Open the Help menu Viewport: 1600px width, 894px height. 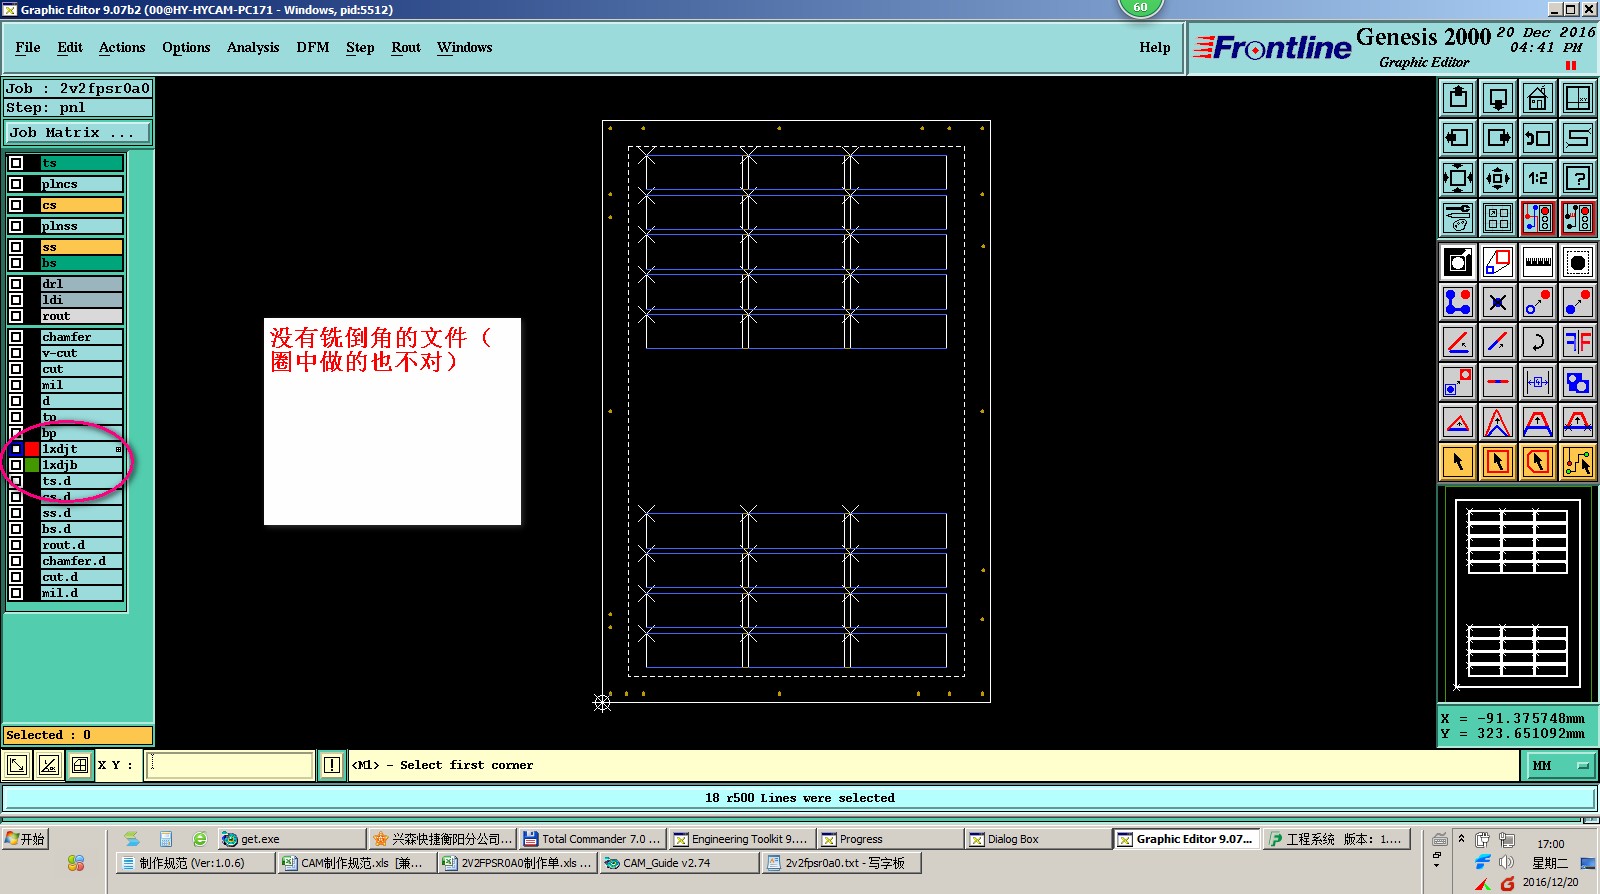click(1155, 47)
